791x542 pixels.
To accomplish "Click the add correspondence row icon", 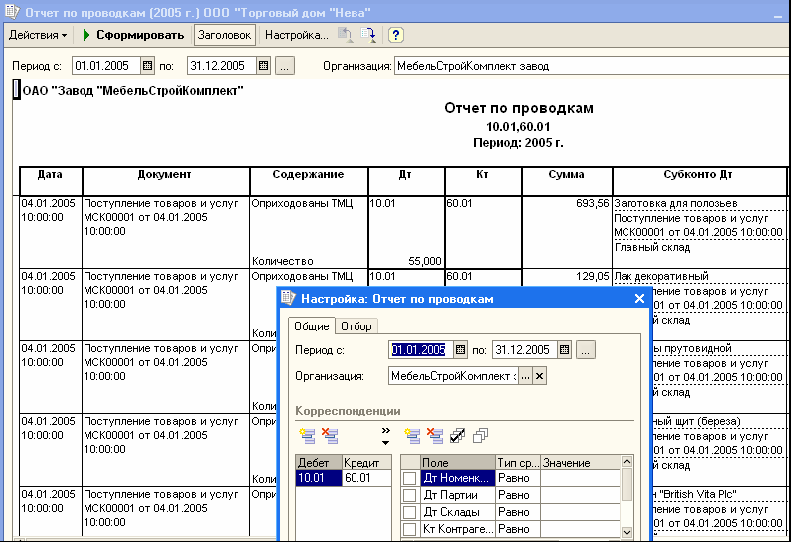I will pyautogui.click(x=306, y=435).
